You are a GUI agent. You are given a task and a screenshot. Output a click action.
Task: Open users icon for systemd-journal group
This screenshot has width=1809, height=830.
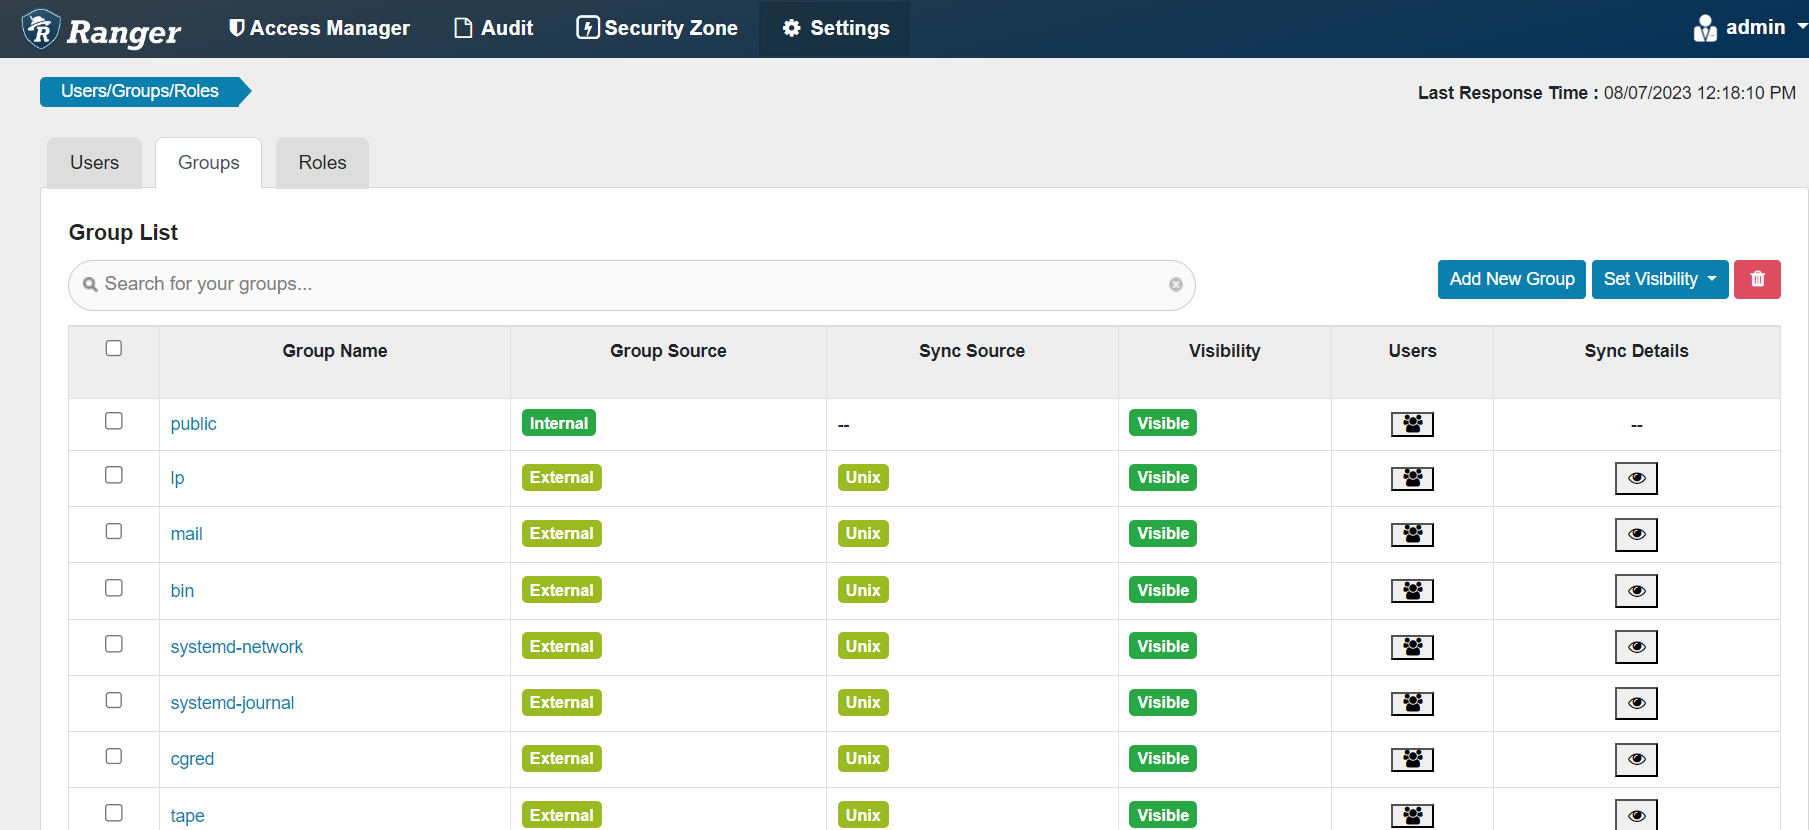click(x=1412, y=703)
